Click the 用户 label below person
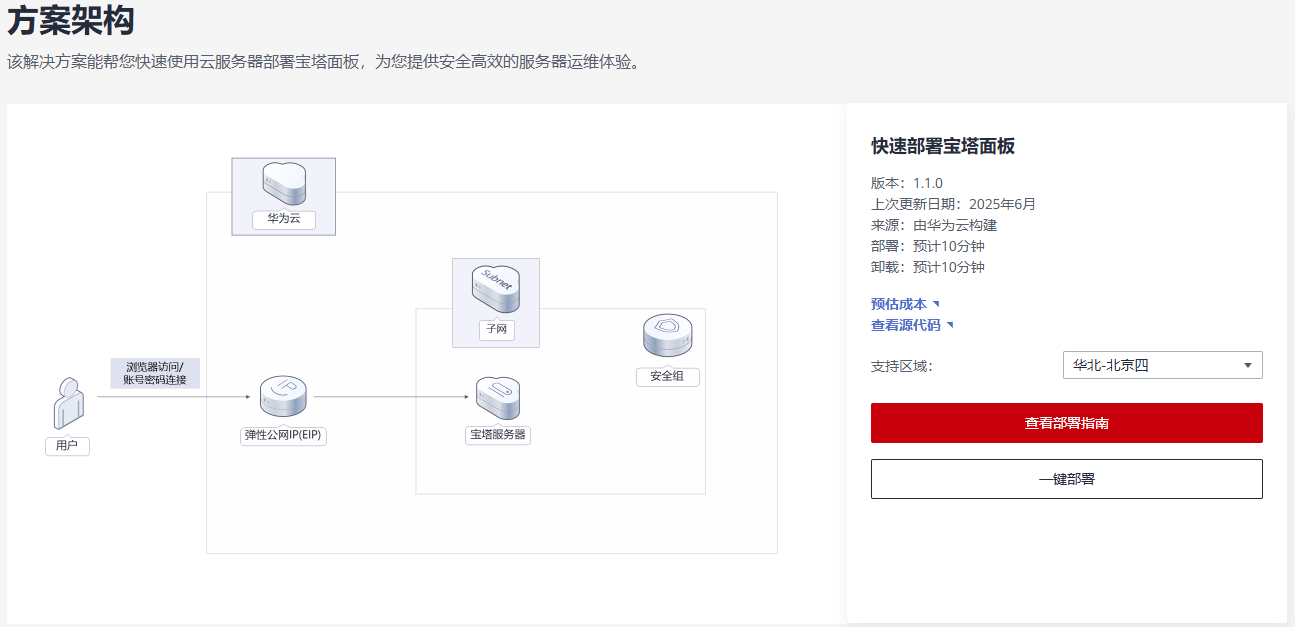The width and height of the screenshot is (1295, 627). click(67, 446)
